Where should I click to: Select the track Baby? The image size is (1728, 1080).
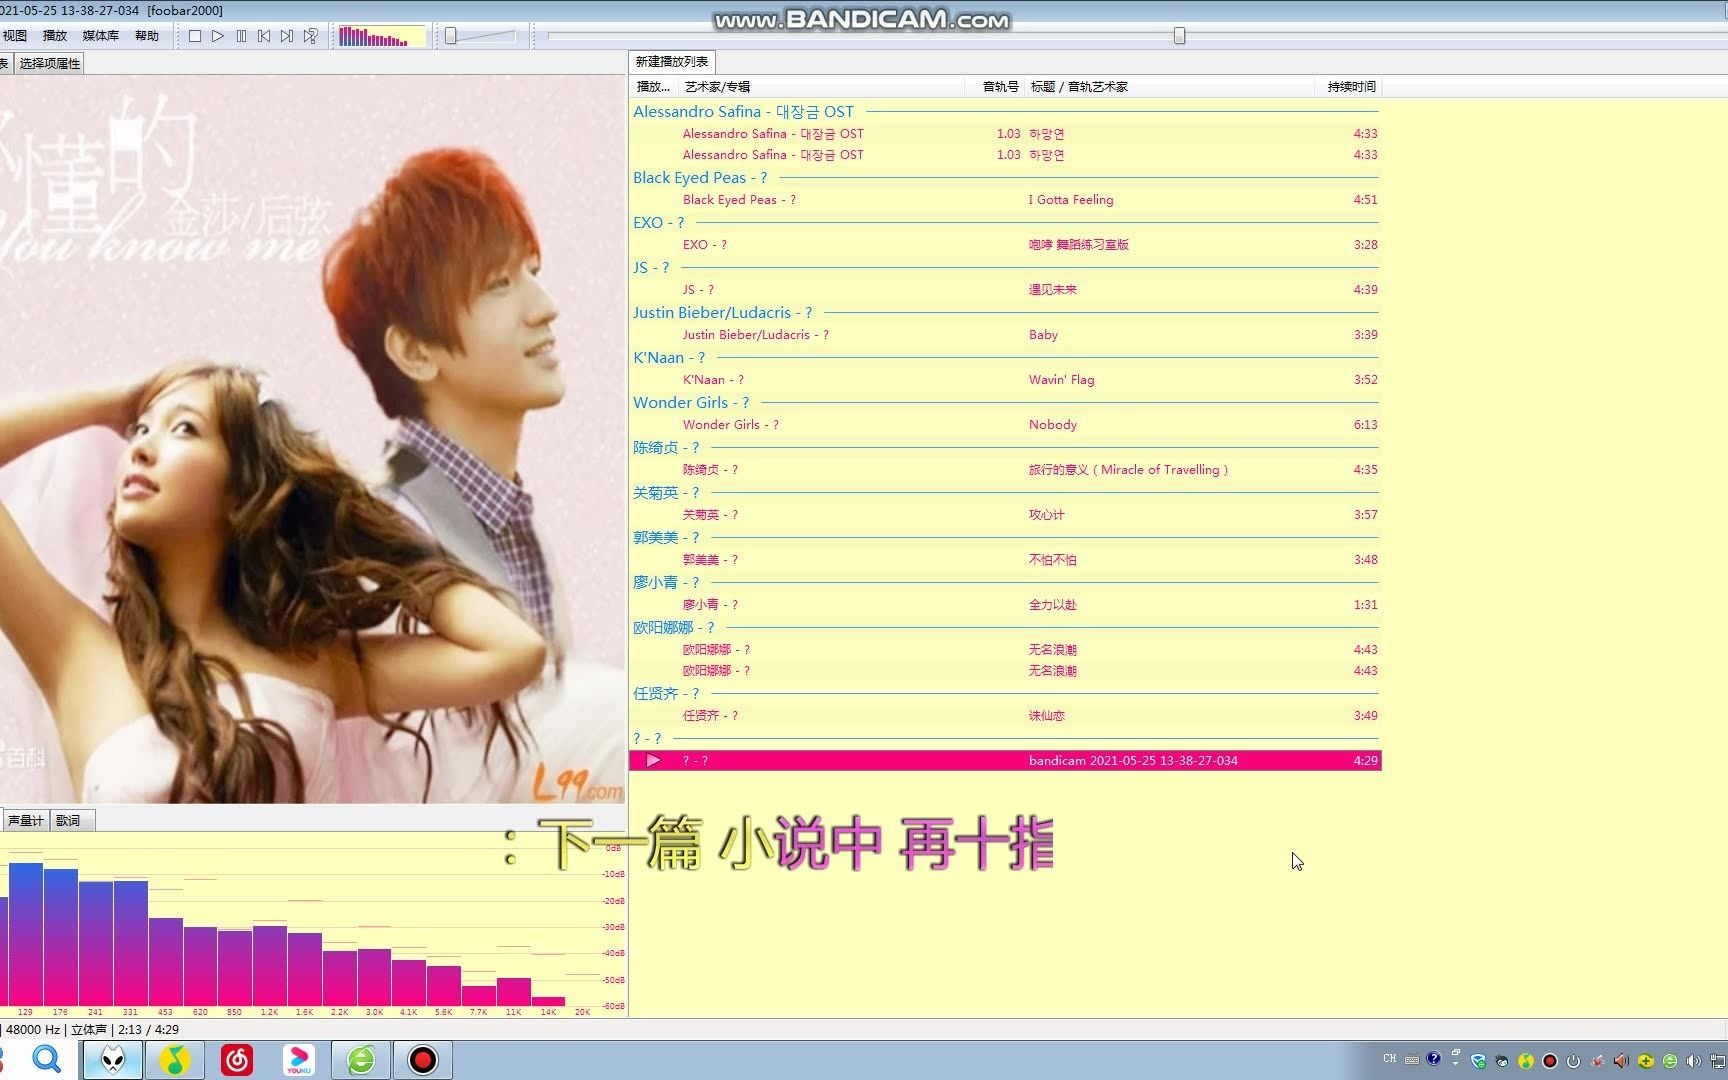tap(1005, 335)
